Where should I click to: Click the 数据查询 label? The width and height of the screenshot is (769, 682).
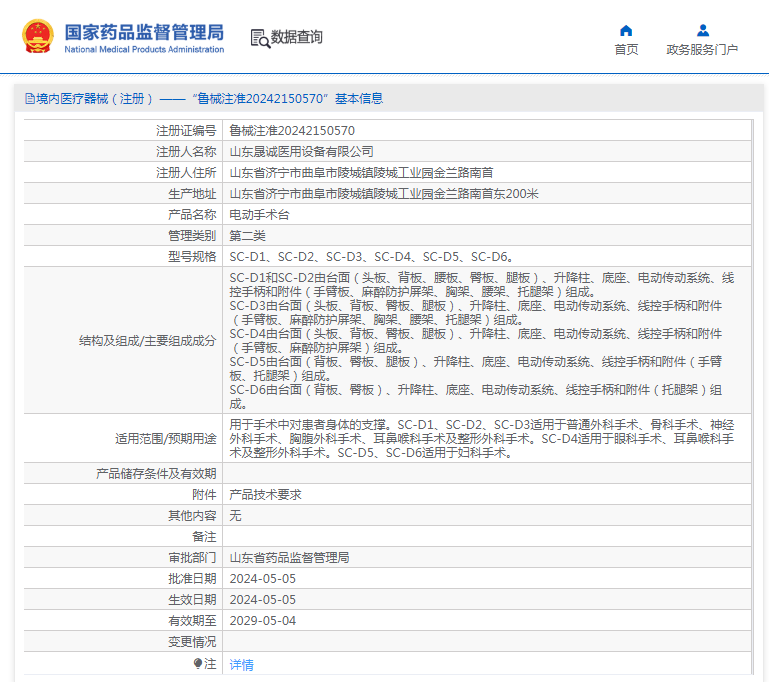[297, 37]
